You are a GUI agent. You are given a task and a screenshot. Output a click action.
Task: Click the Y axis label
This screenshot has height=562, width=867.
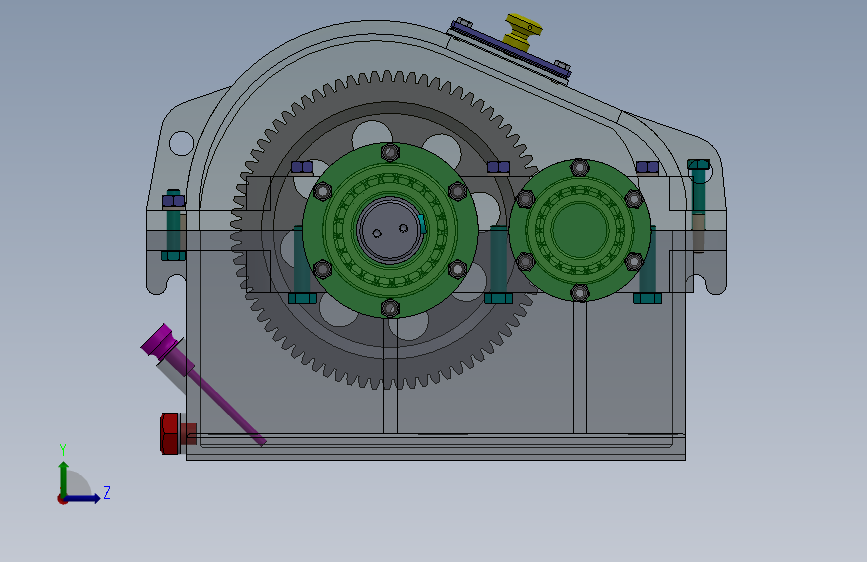tap(63, 450)
